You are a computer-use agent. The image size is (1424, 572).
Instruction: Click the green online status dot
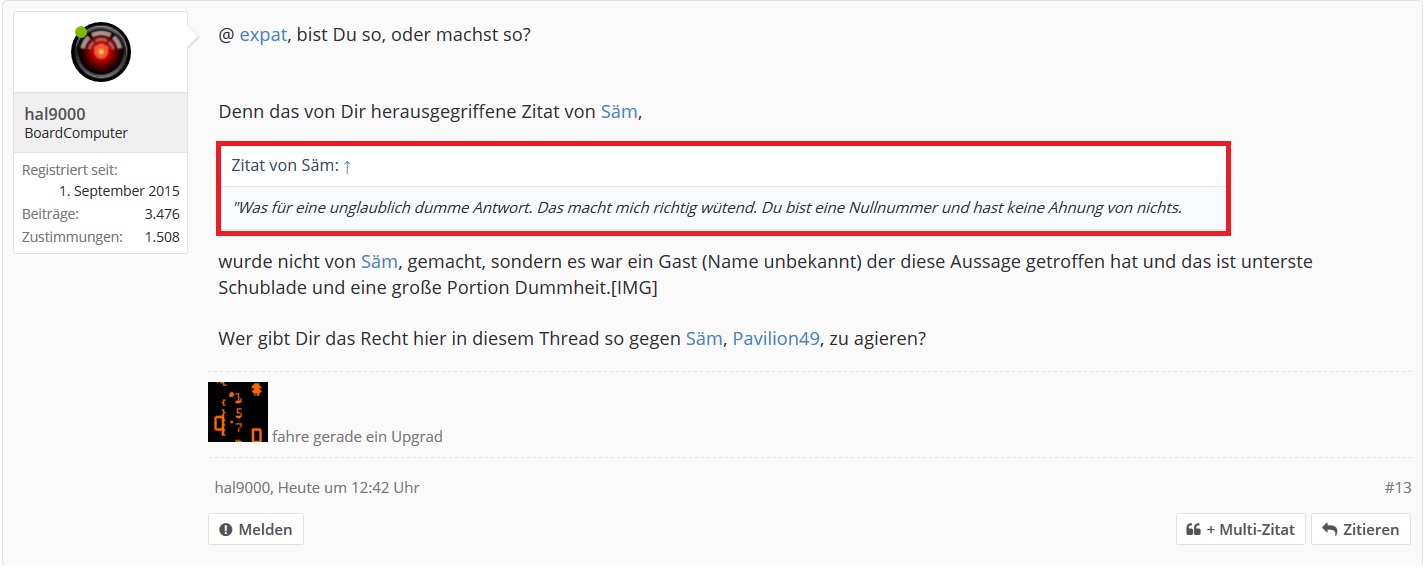[80, 32]
